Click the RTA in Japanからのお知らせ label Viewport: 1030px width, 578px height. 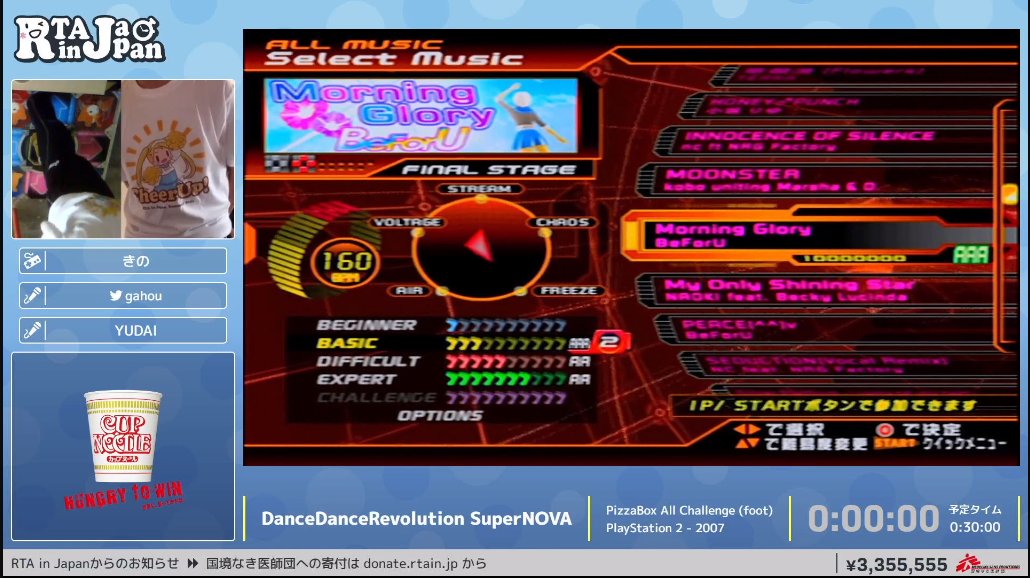coord(95,564)
